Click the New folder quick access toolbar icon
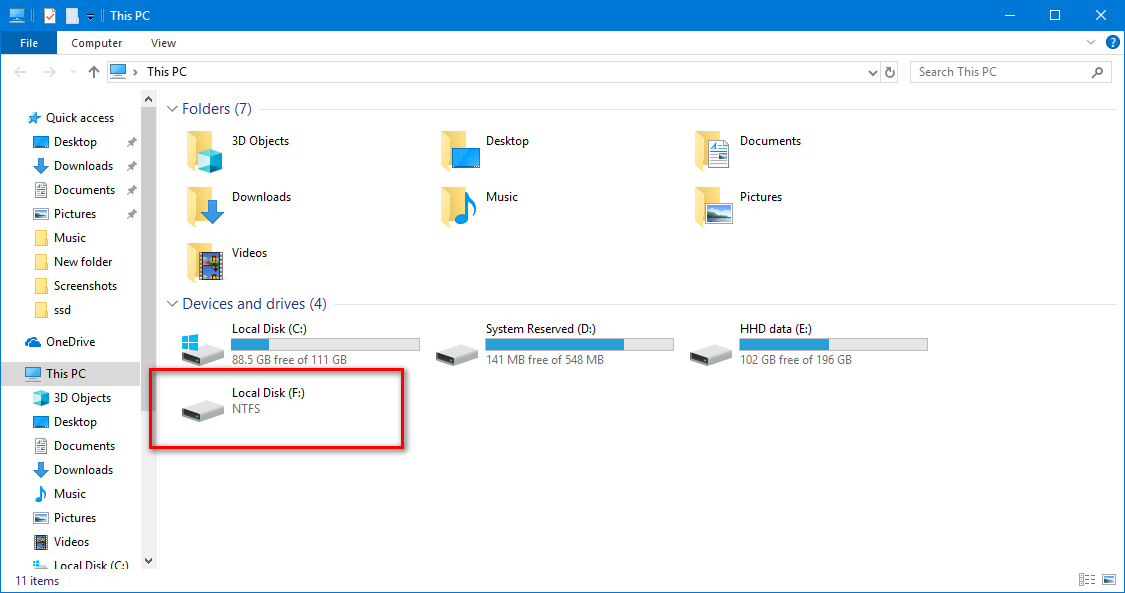 72,15
